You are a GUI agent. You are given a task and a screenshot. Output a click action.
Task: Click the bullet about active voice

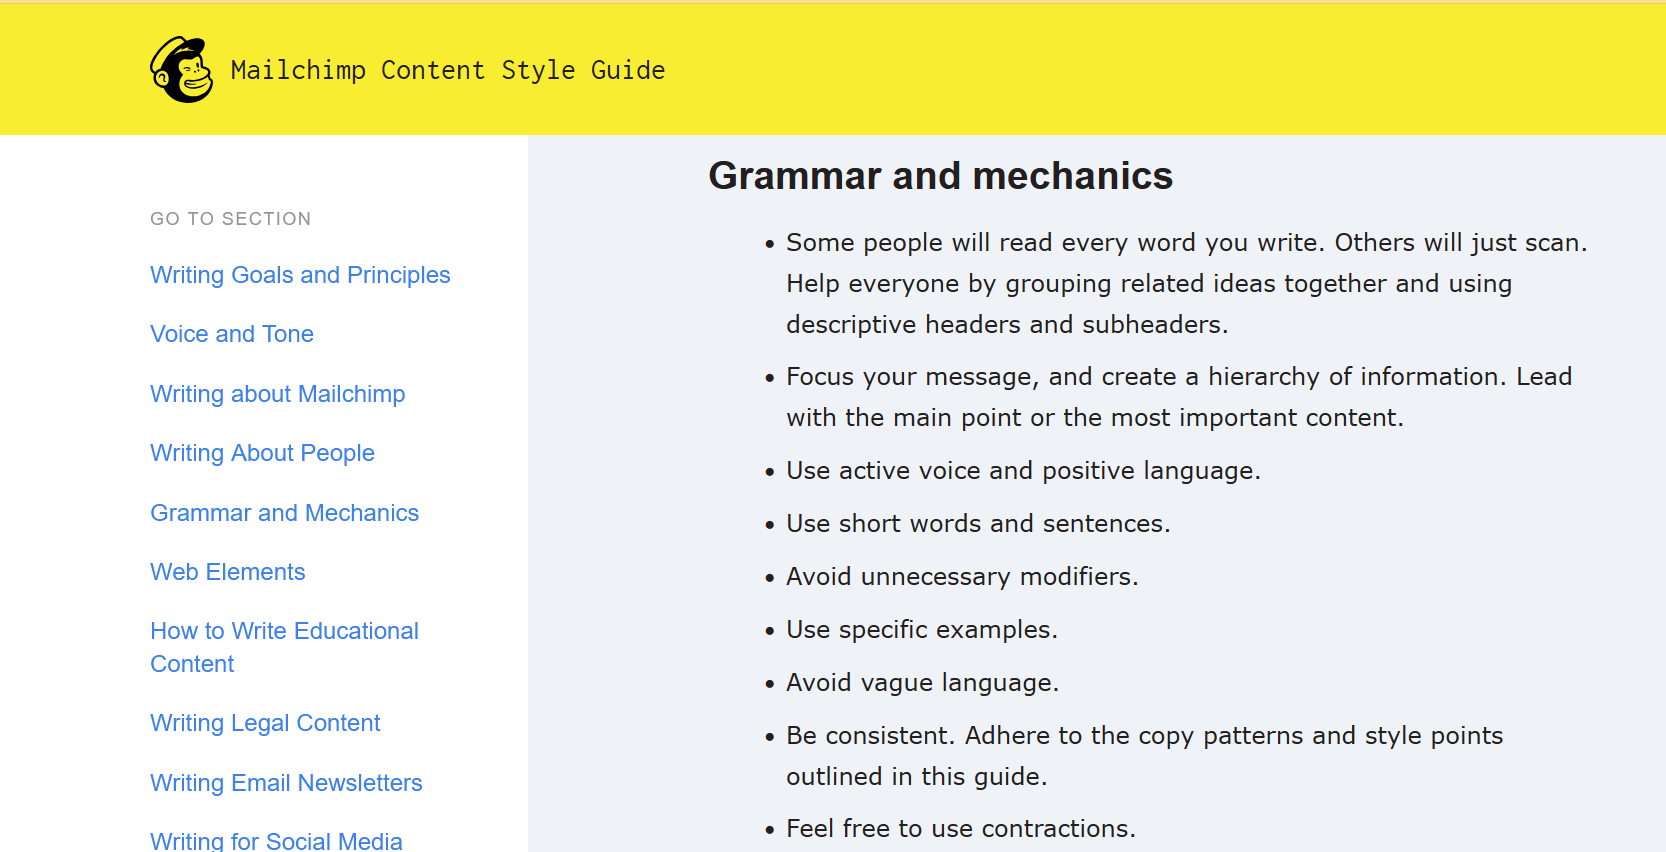pyautogui.click(x=1023, y=471)
